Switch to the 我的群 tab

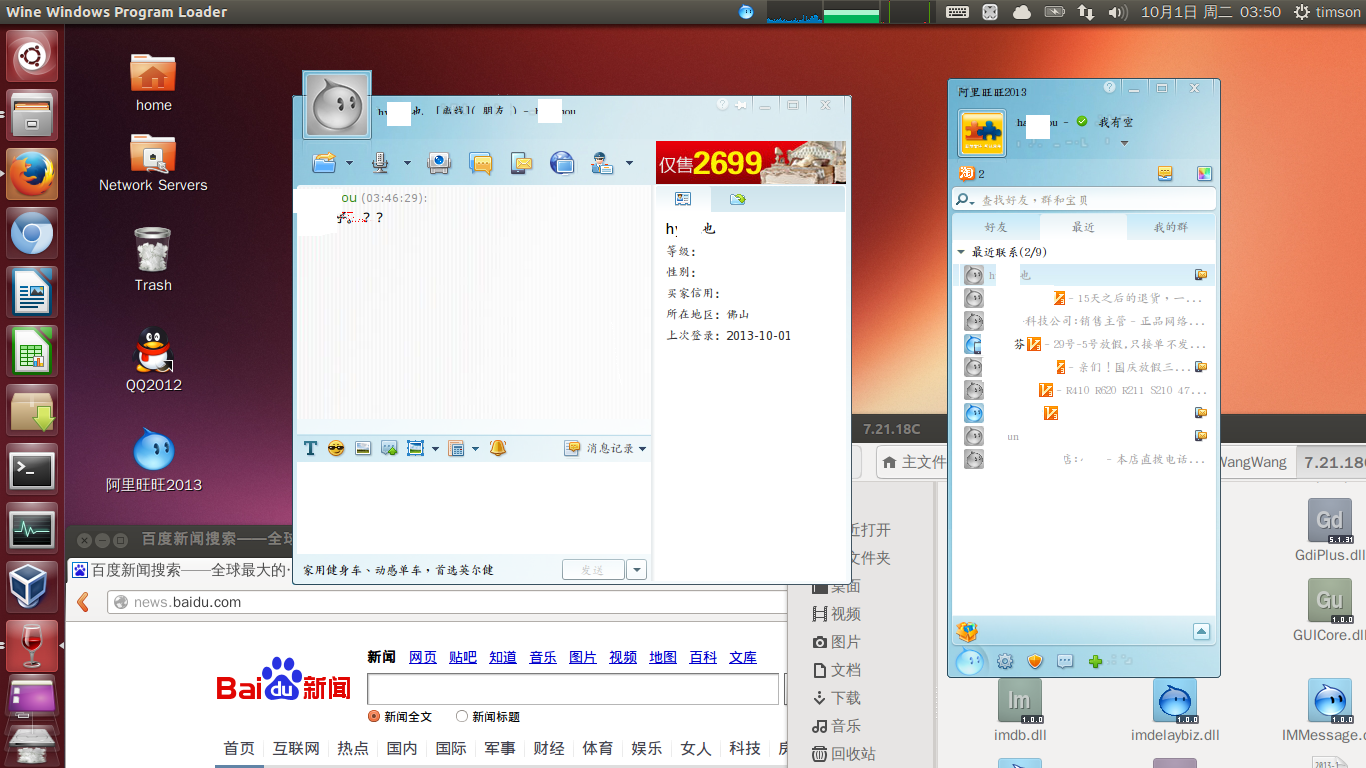[1171, 227]
